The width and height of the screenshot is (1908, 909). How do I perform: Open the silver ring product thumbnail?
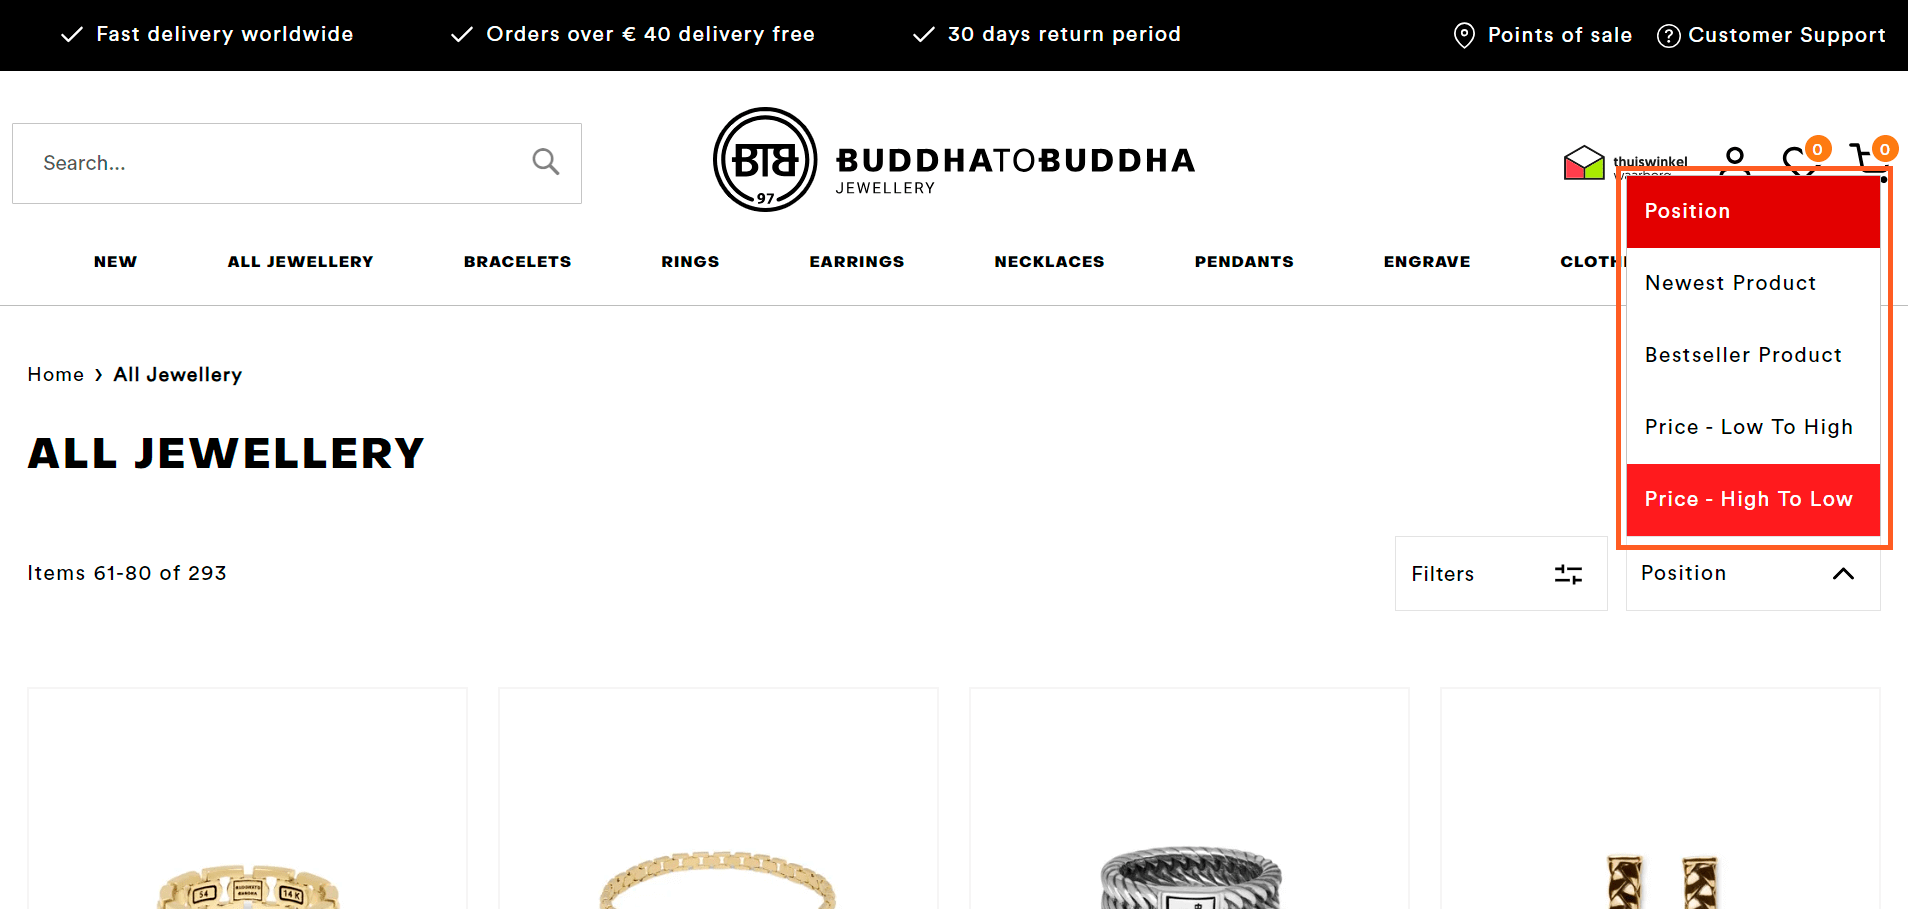(x=1189, y=798)
